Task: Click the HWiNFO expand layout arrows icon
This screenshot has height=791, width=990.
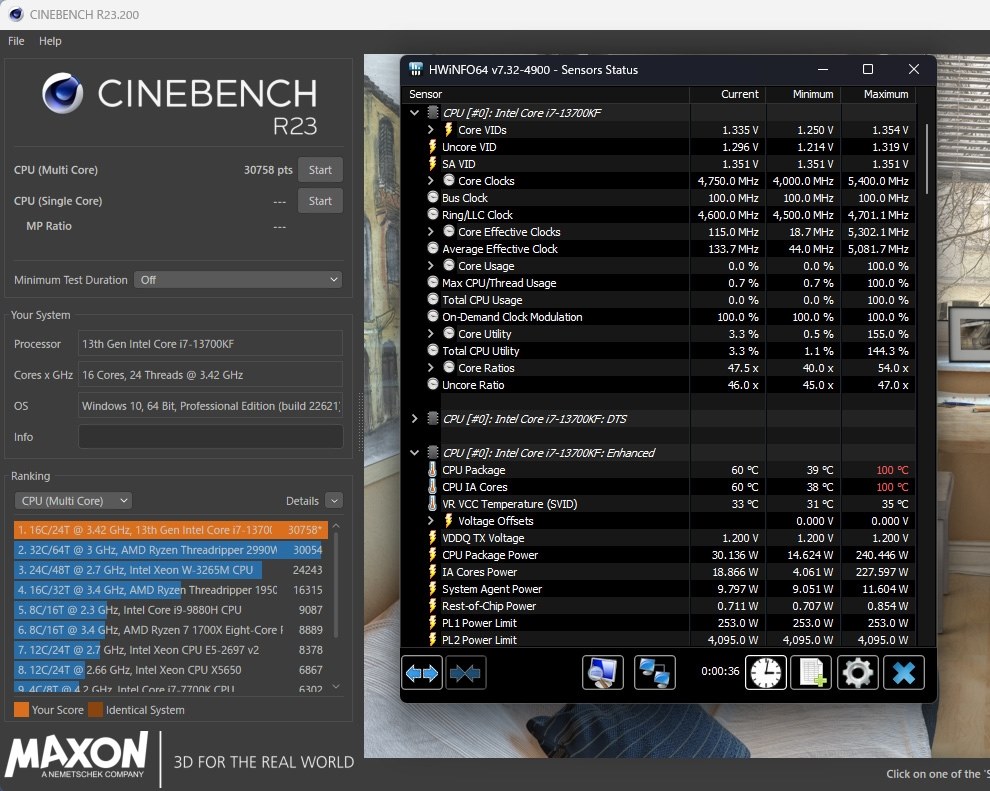Action: 422,673
